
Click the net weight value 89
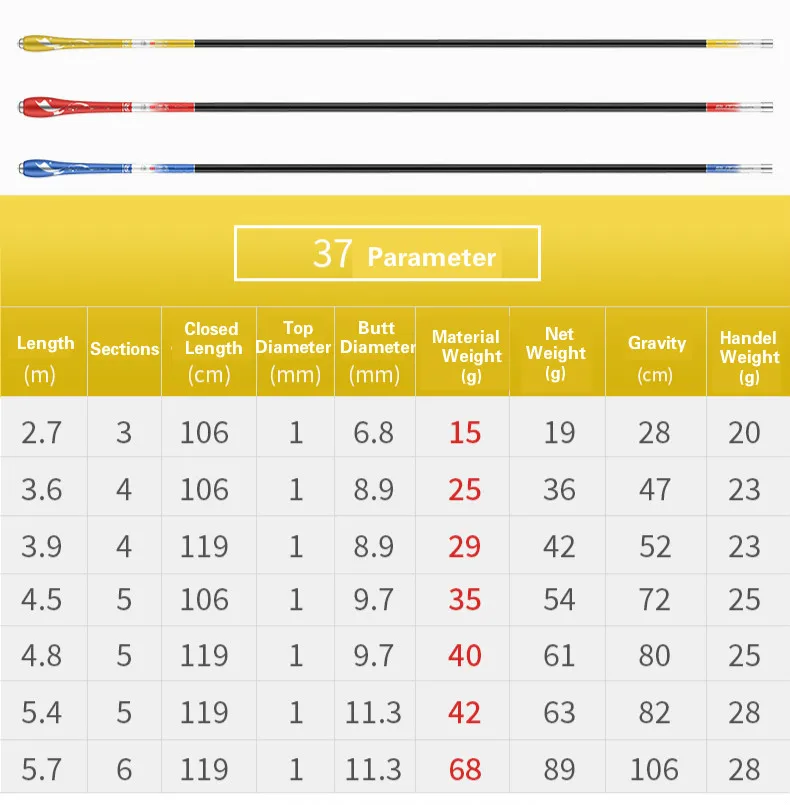tap(559, 769)
